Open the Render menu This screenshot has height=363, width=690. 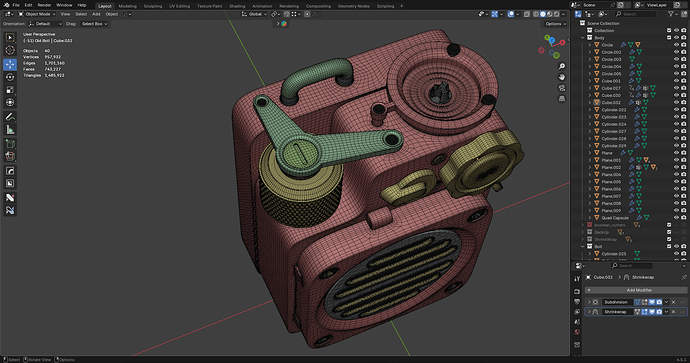[44, 5]
